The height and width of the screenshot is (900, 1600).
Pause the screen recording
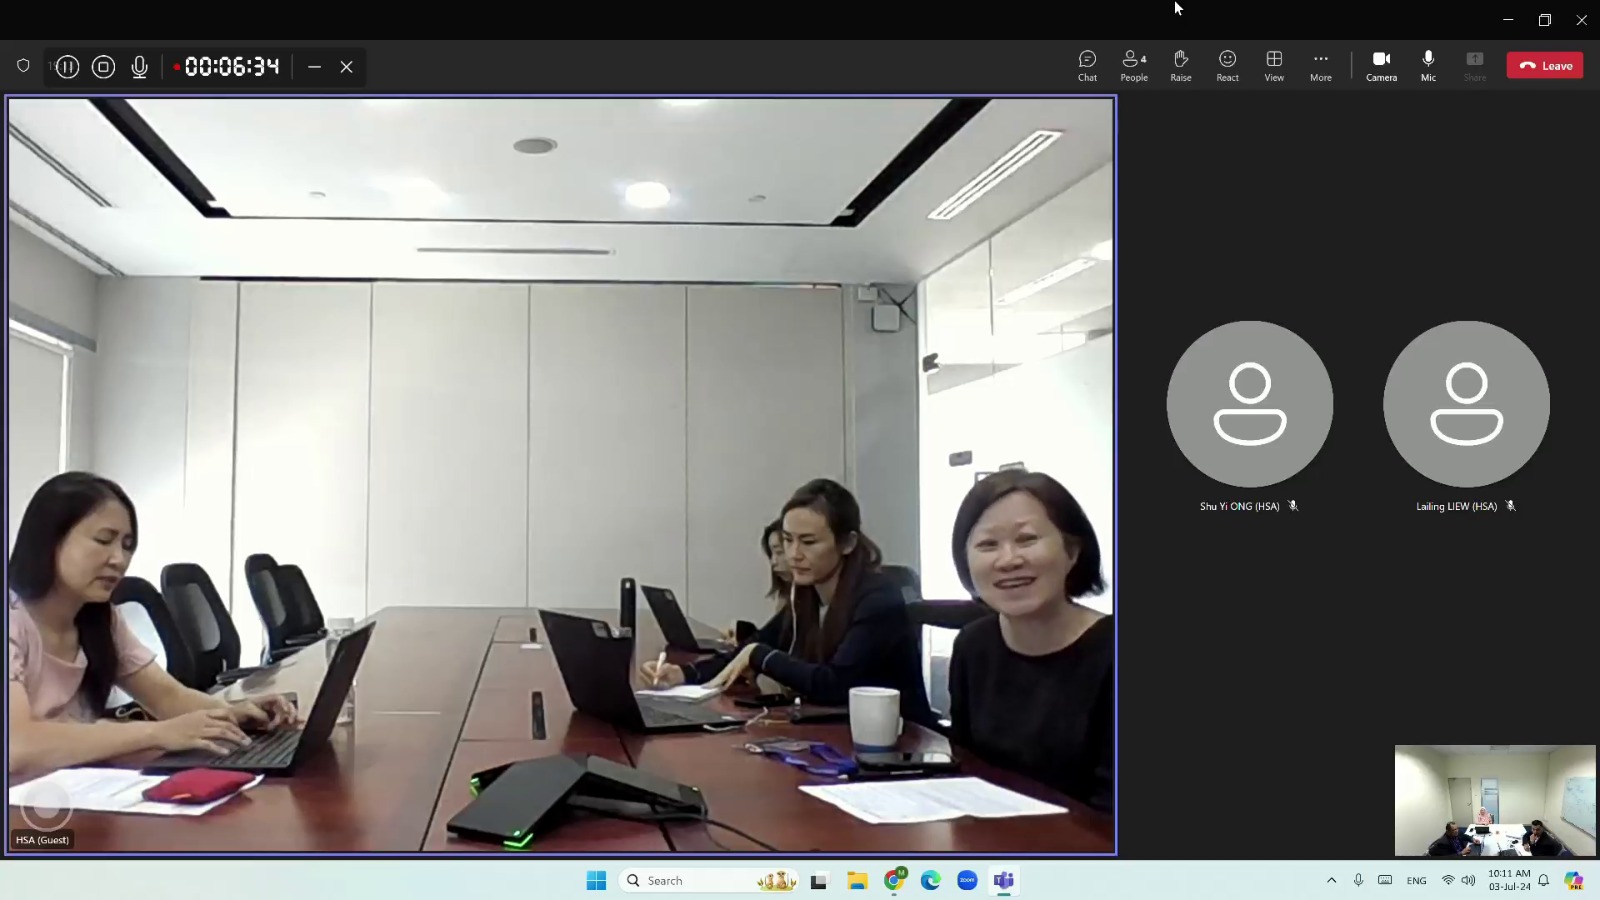coord(68,67)
